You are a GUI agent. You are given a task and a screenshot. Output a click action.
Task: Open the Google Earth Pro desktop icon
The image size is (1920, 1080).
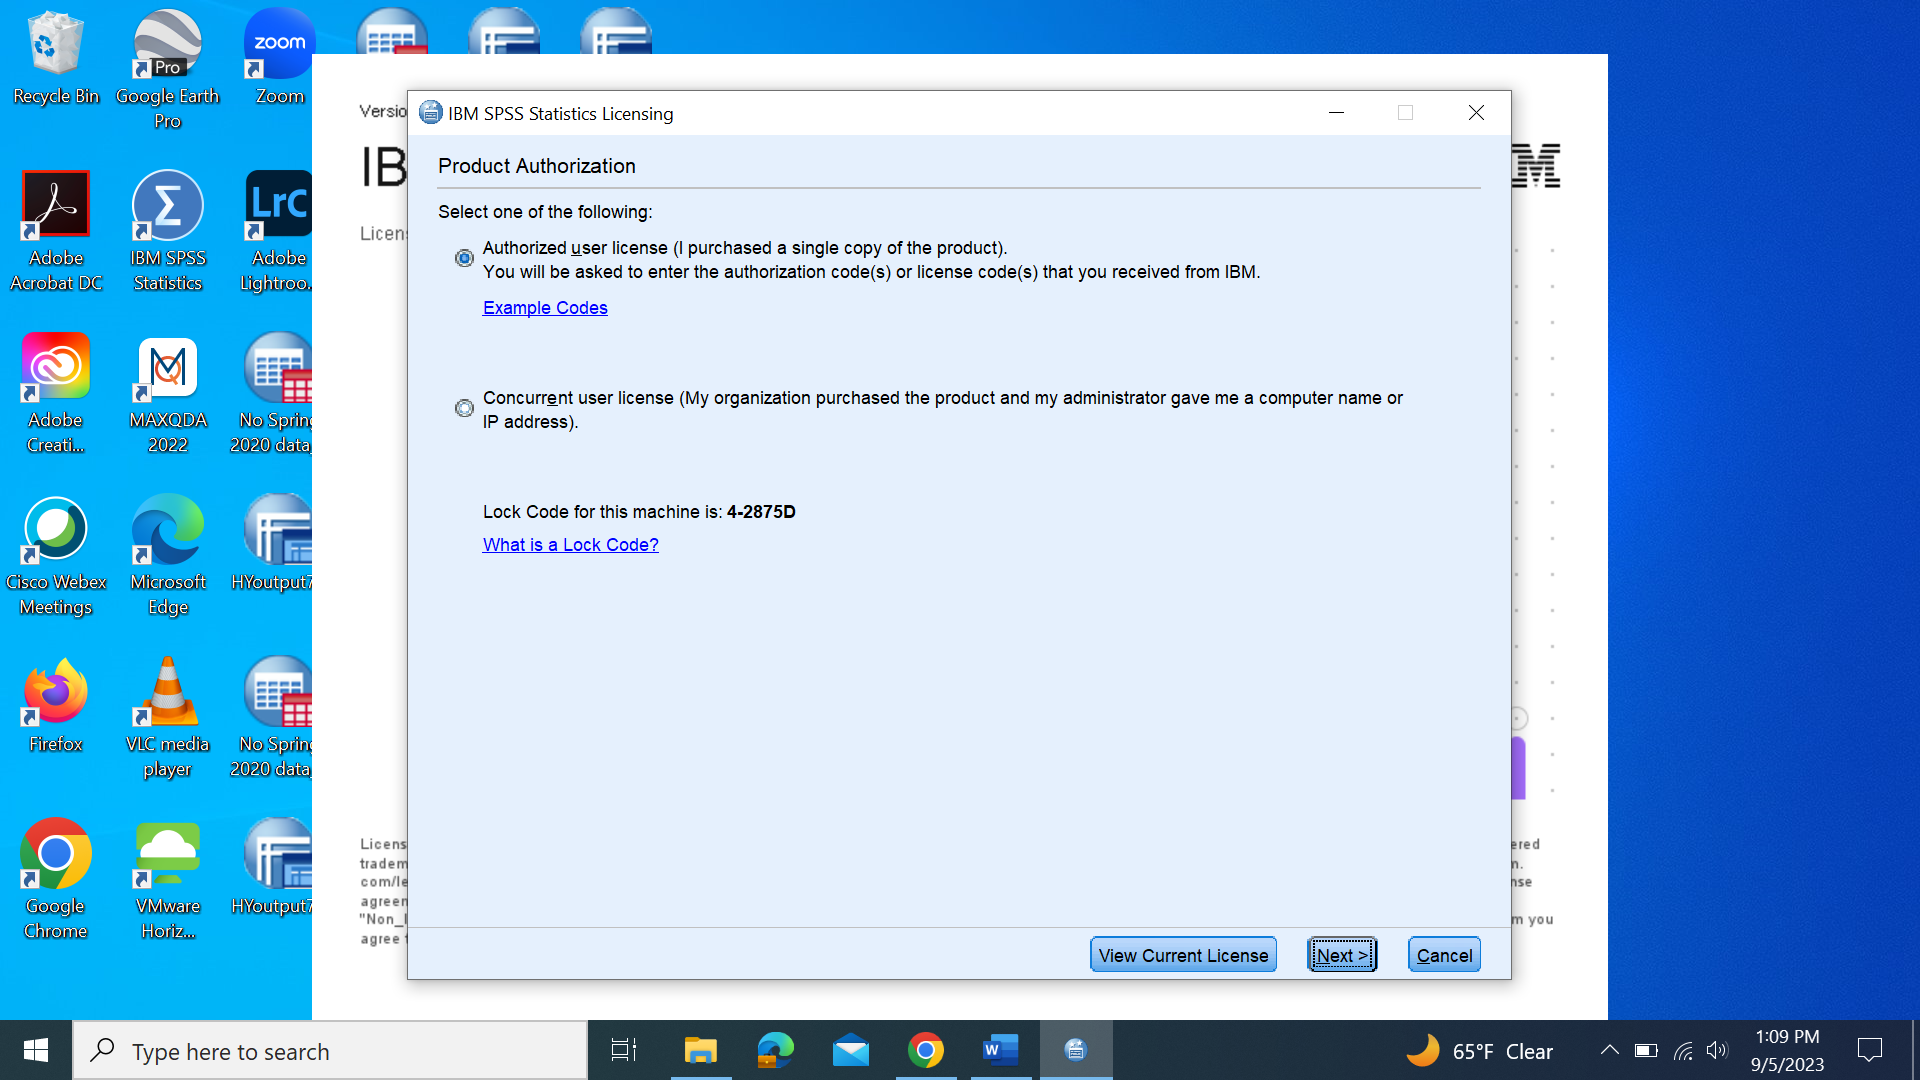pos(167,70)
